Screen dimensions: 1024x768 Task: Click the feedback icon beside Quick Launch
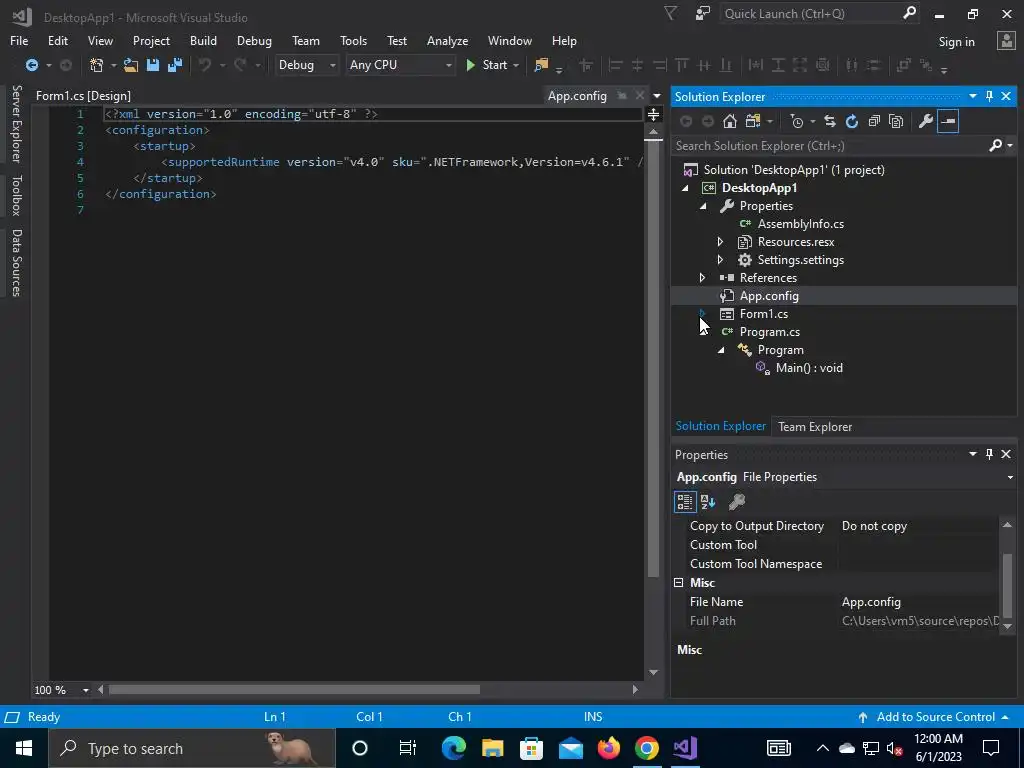pyautogui.click(x=703, y=14)
